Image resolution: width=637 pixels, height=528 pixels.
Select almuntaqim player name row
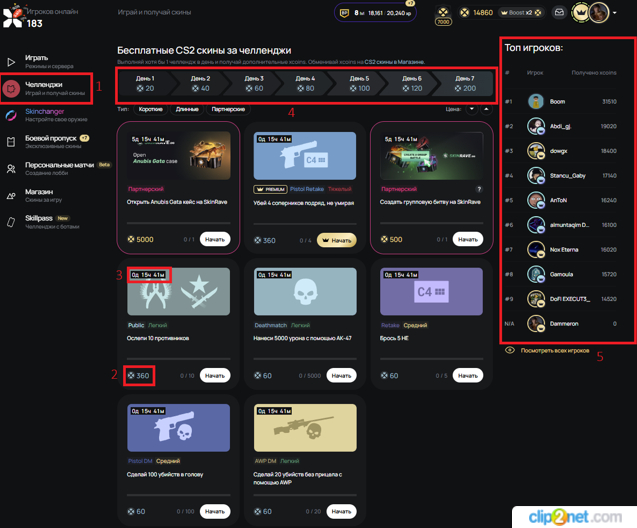coord(561,225)
